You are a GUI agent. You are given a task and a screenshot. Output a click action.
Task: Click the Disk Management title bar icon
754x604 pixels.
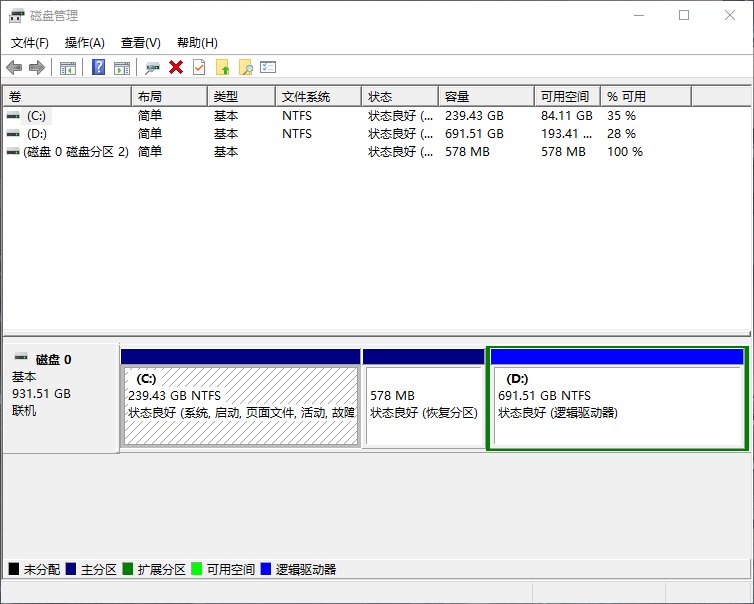click(x=16, y=15)
